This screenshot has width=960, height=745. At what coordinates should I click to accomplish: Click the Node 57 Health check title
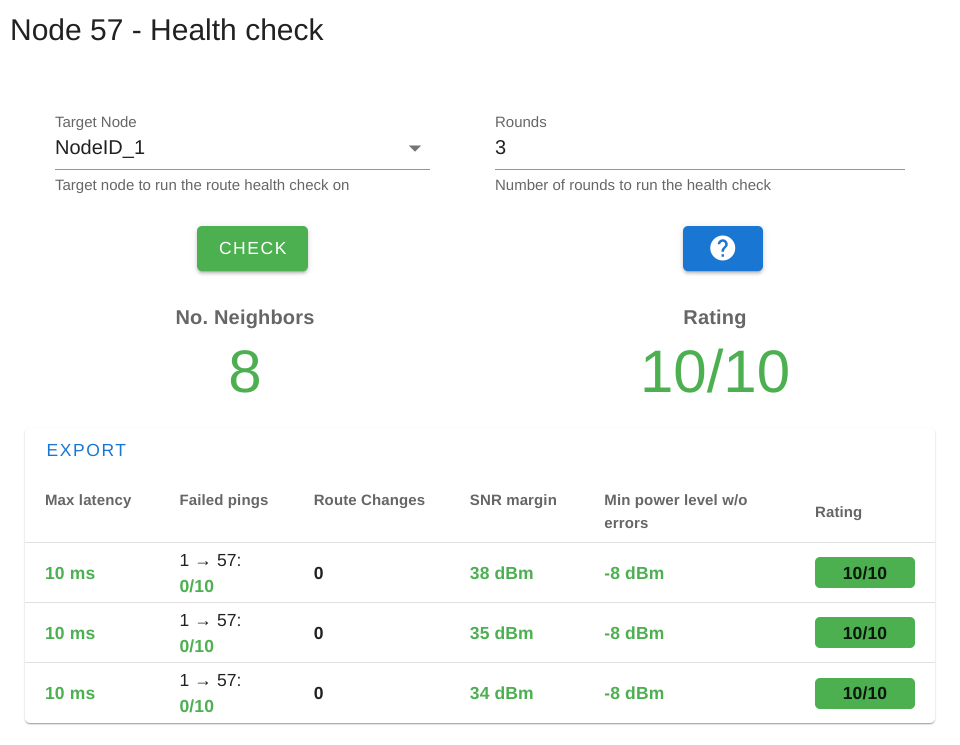click(x=167, y=30)
